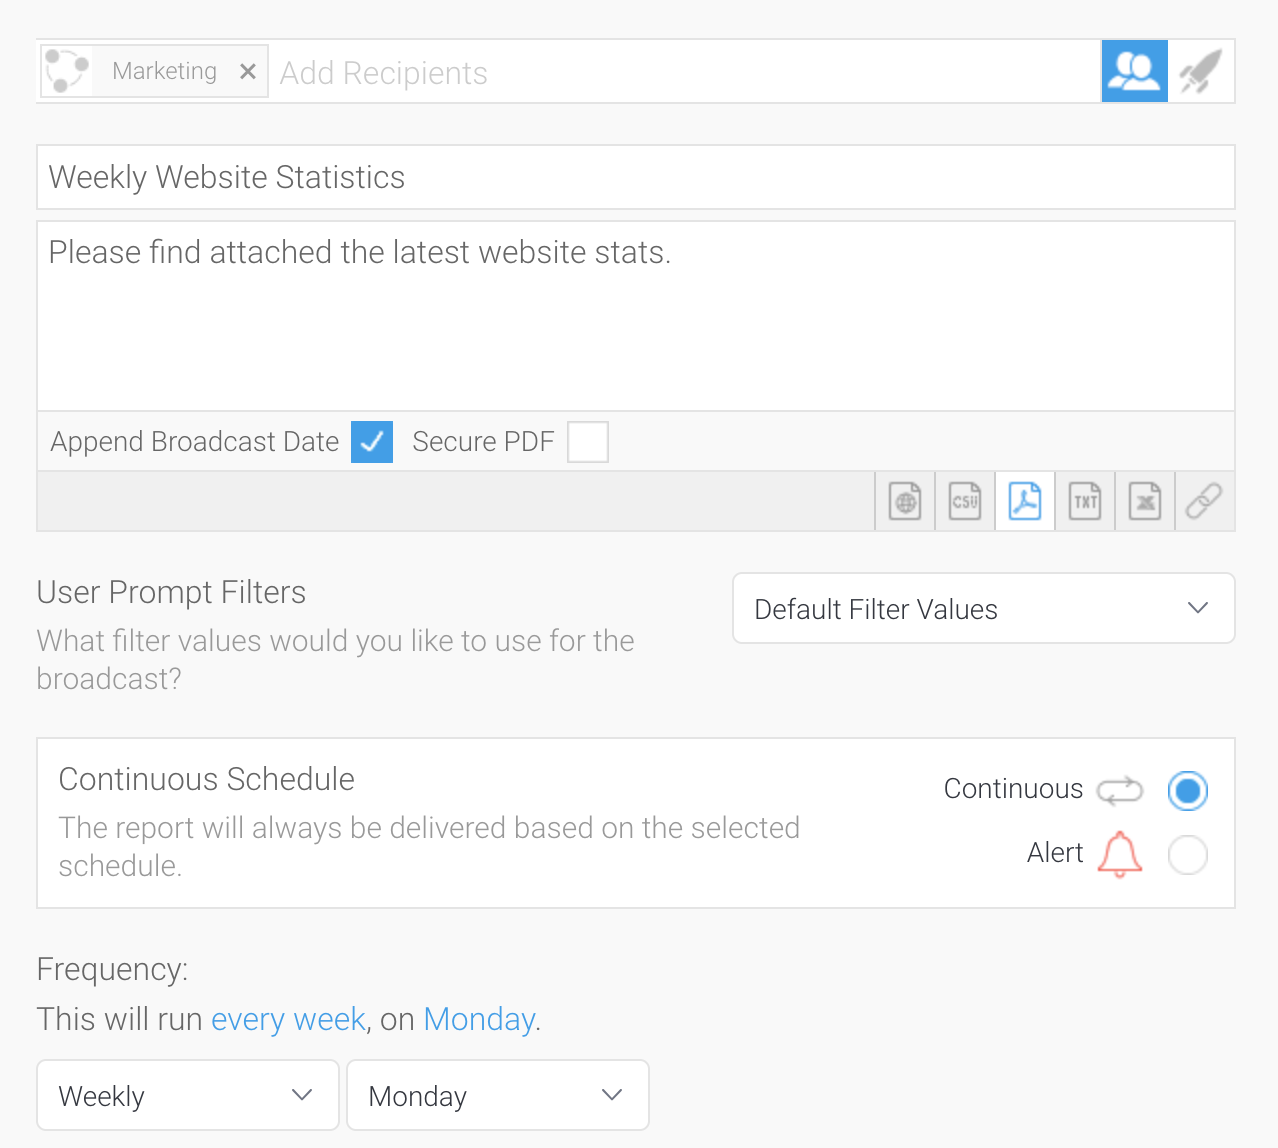Image resolution: width=1278 pixels, height=1148 pixels.
Task: Open the Default Filter Values dropdown
Action: 983,608
